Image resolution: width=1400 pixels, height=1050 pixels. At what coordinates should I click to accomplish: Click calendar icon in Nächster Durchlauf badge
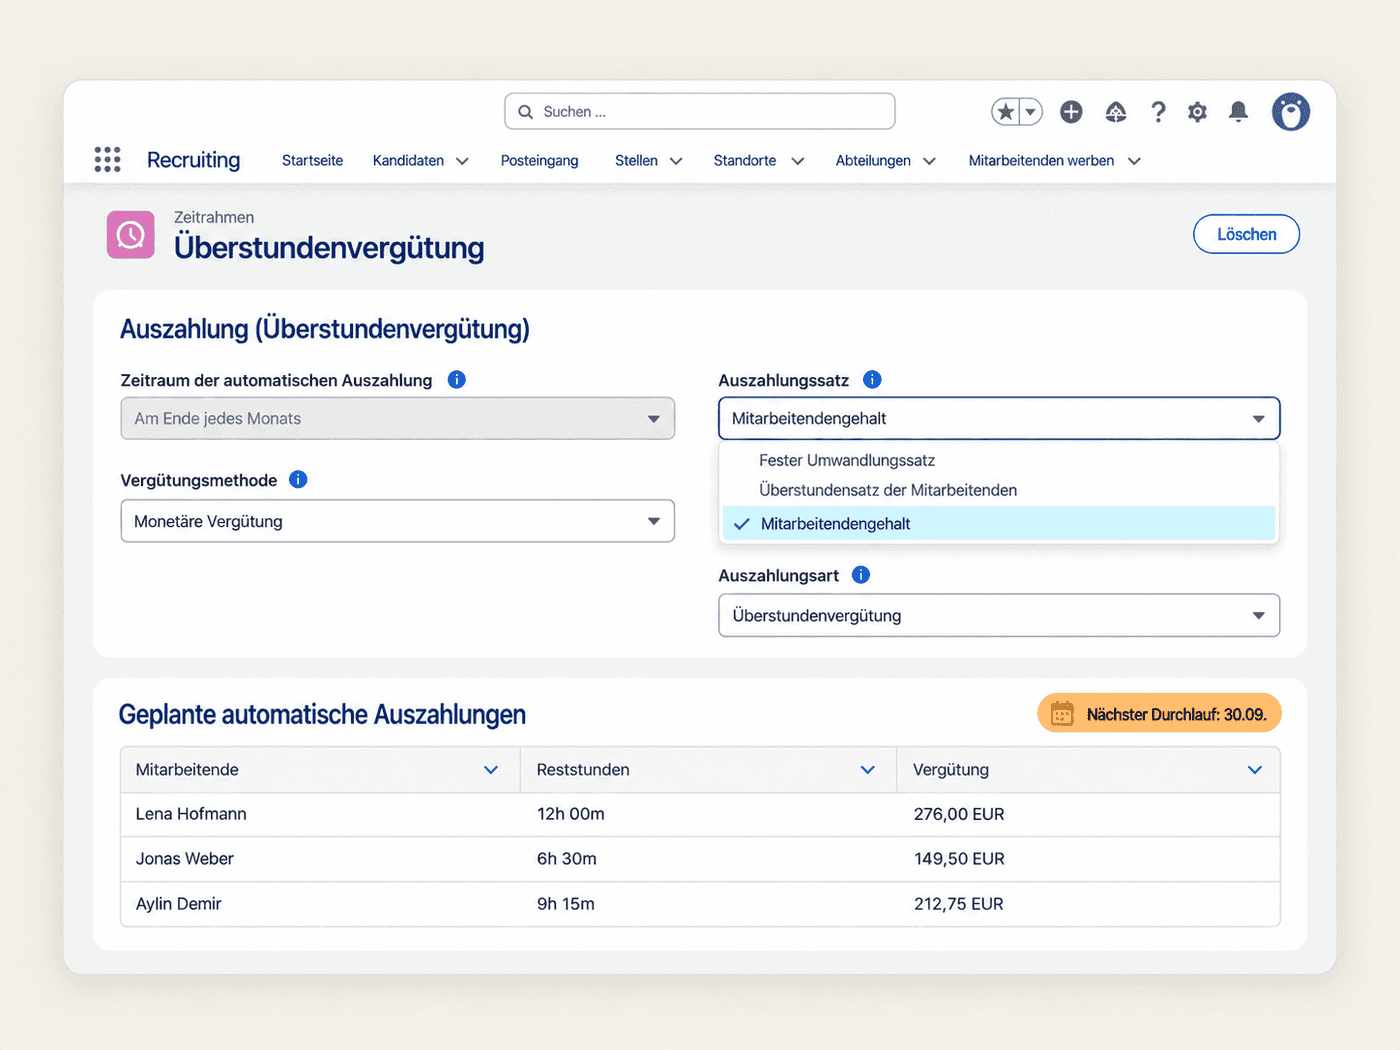1062,714
